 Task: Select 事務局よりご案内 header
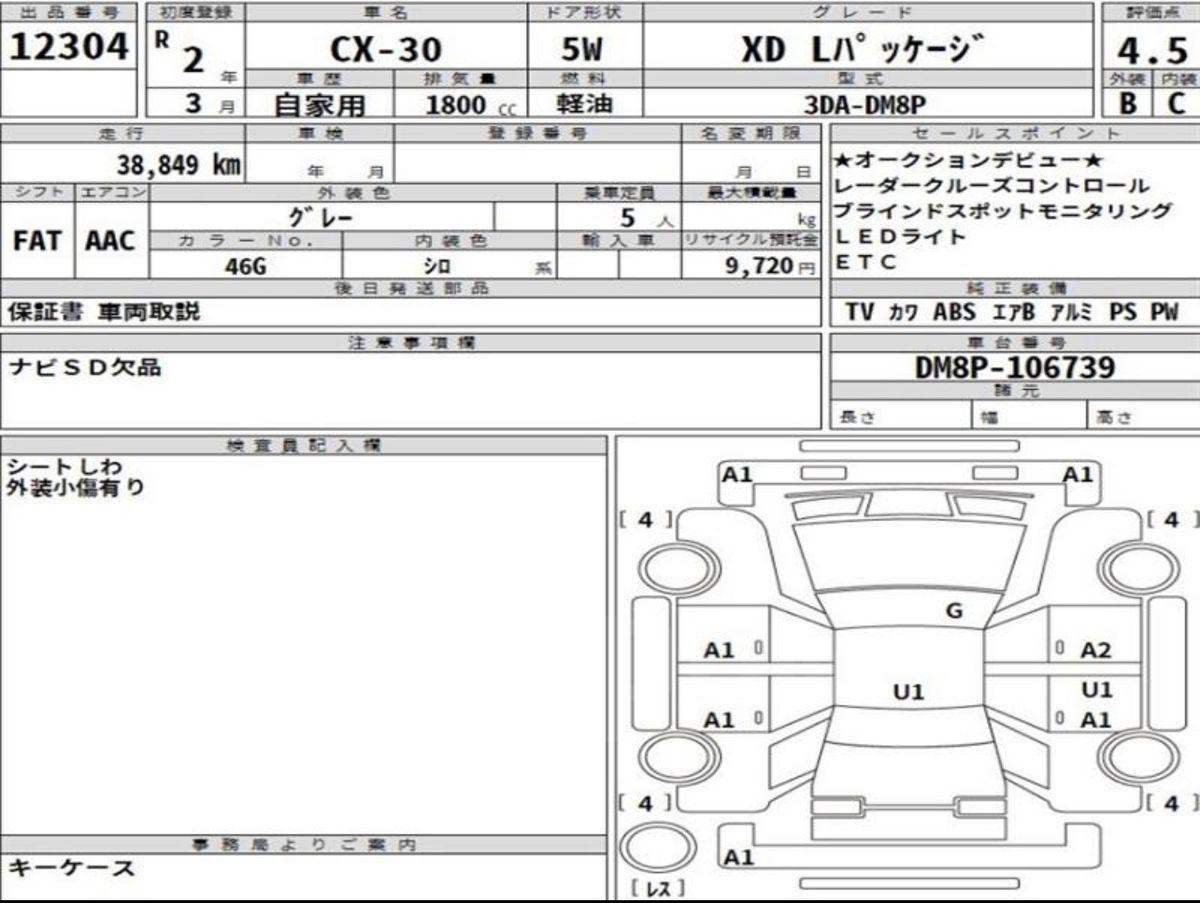click(x=304, y=845)
